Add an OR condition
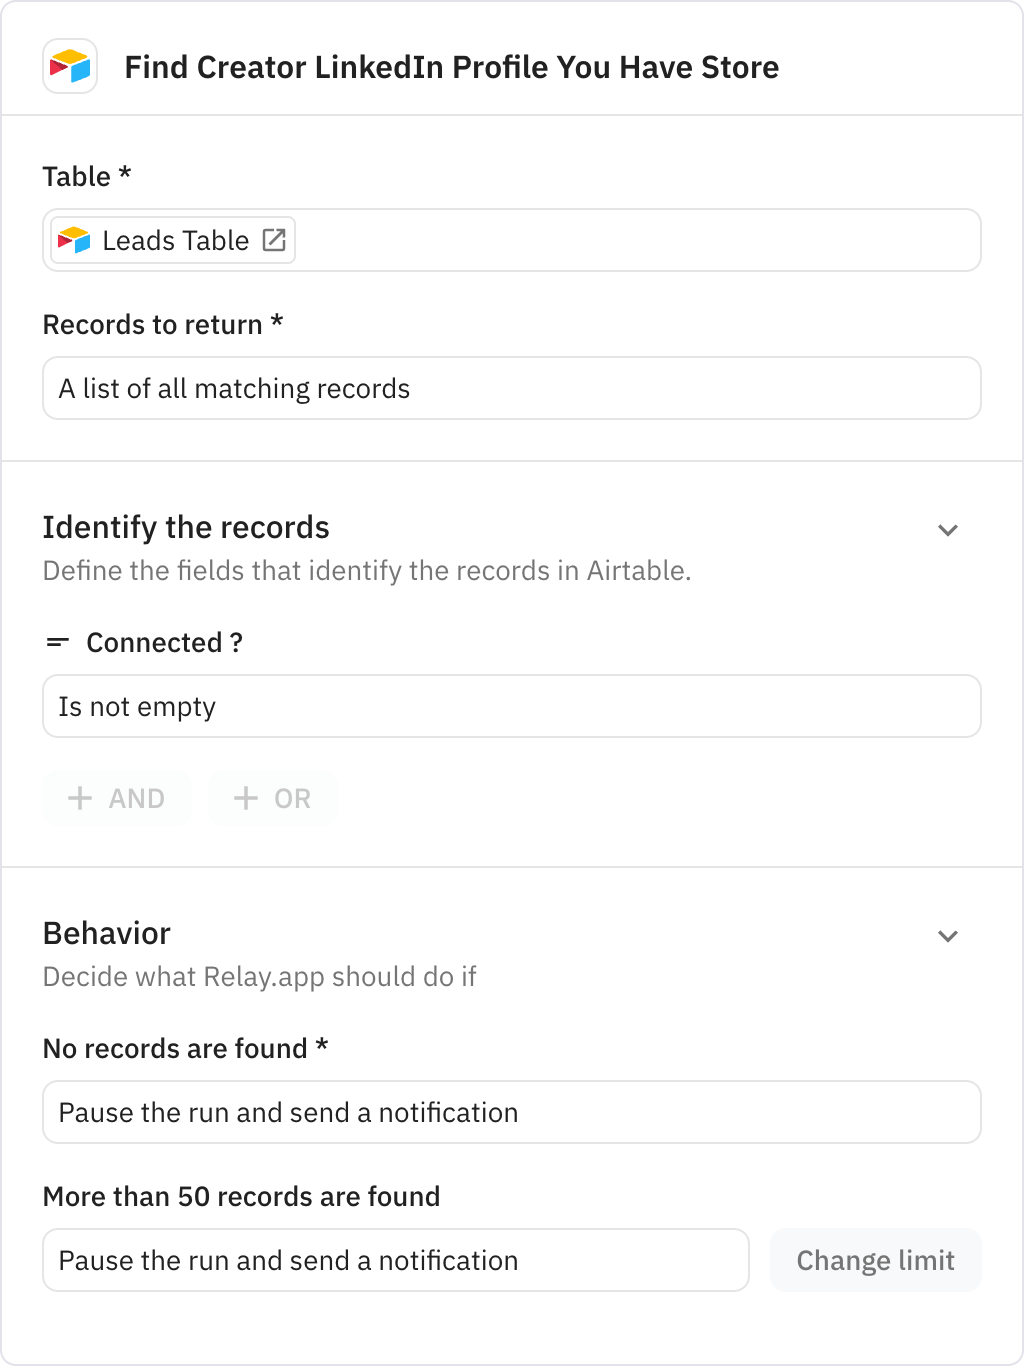 click(272, 798)
